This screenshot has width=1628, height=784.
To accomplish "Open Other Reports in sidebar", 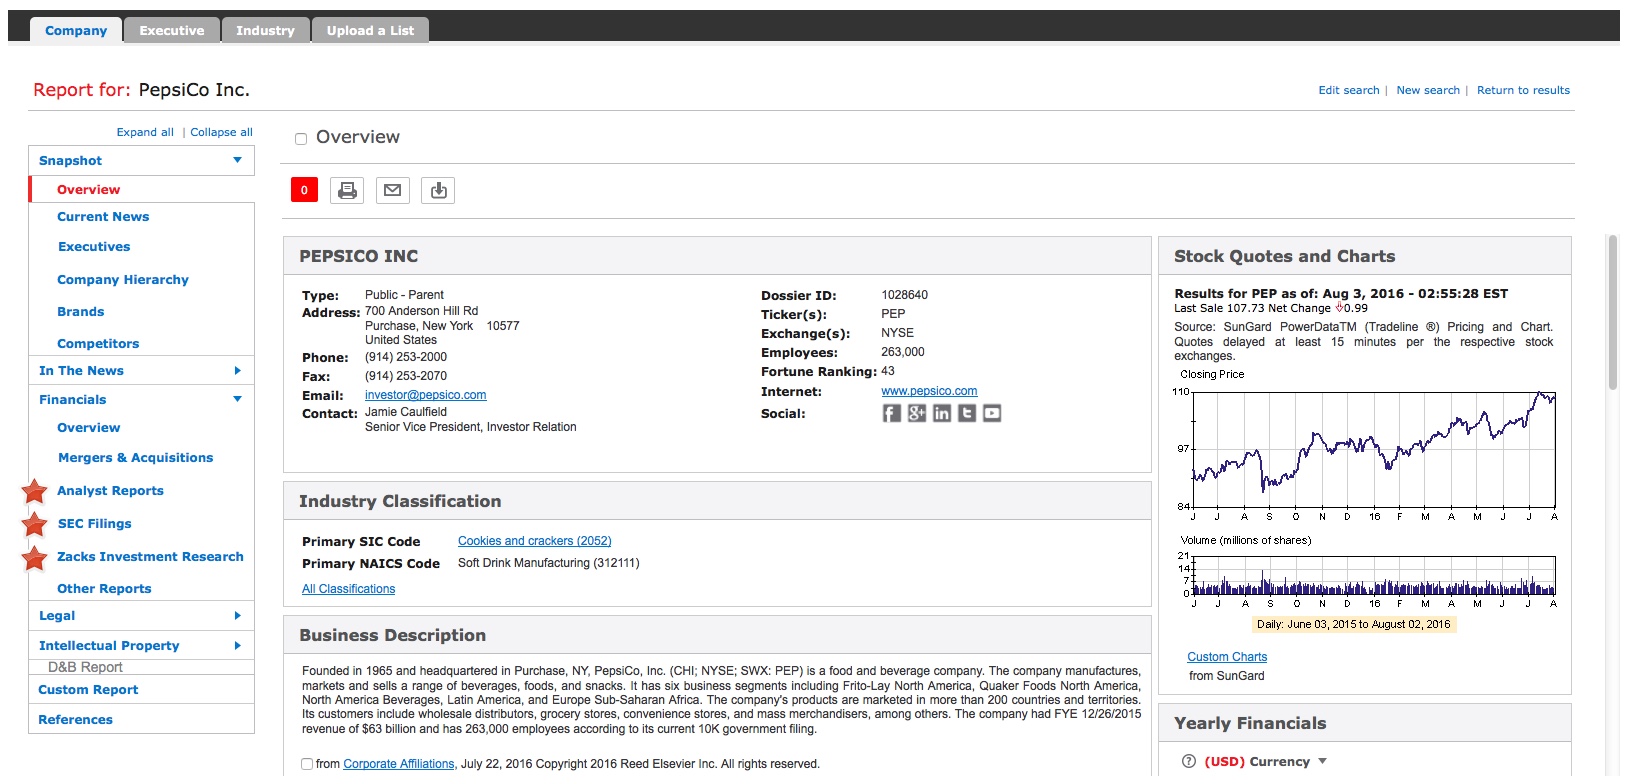I will (104, 588).
